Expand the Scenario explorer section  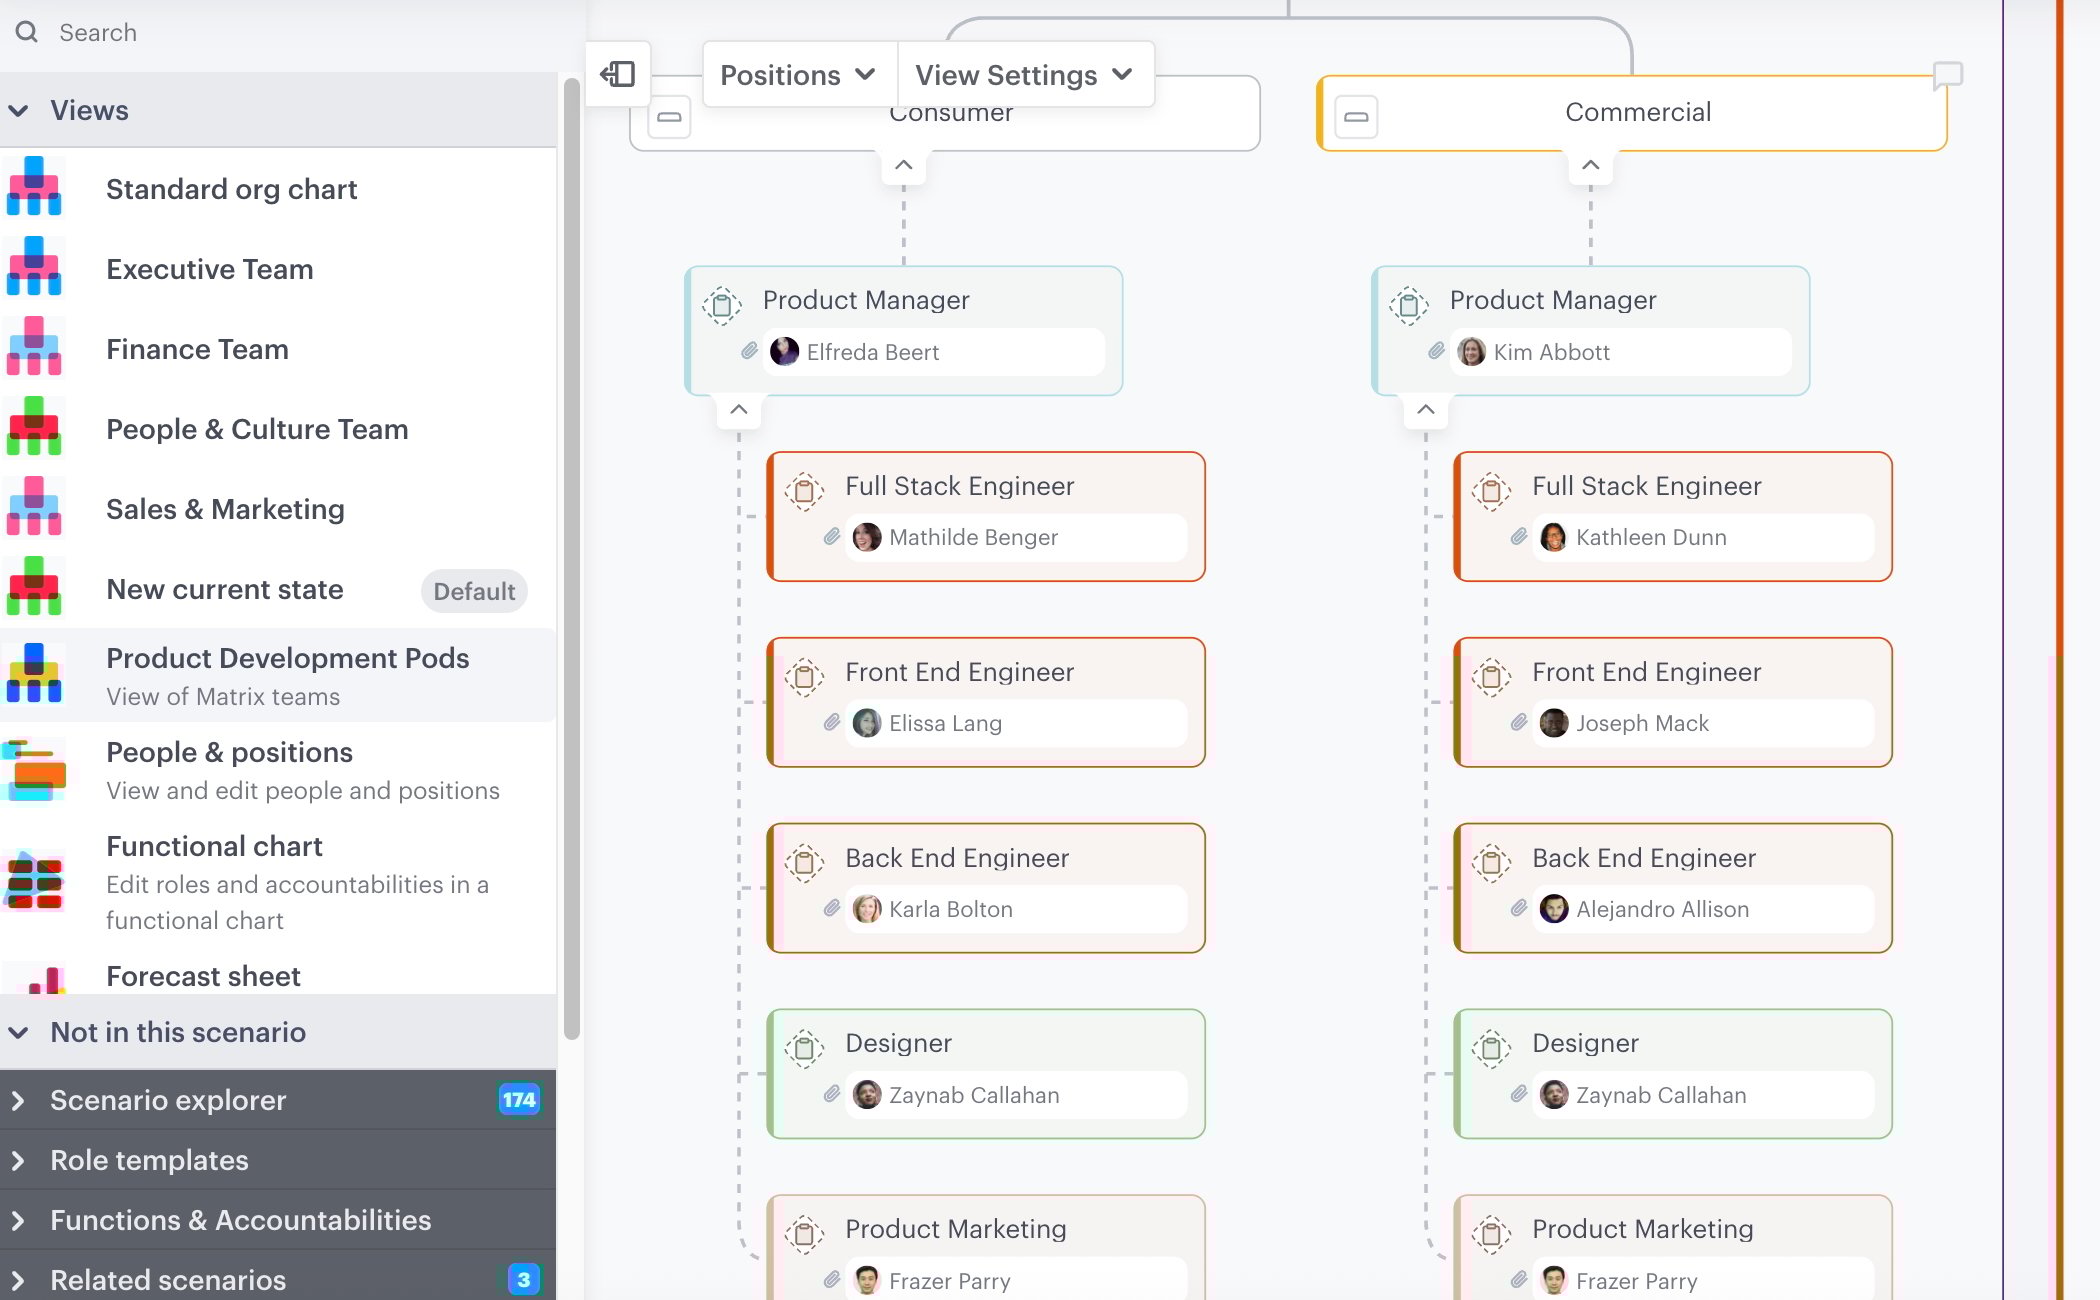pyautogui.click(x=17, y=1100)
